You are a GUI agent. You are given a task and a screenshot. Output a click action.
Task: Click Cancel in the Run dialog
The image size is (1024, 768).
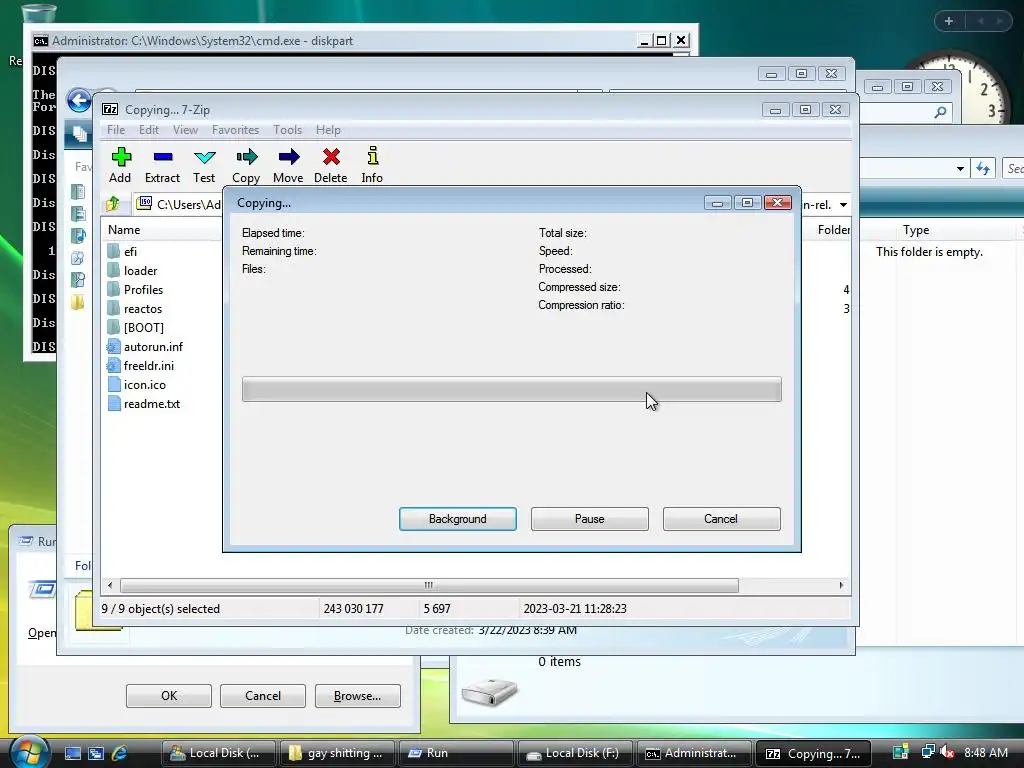263,696
